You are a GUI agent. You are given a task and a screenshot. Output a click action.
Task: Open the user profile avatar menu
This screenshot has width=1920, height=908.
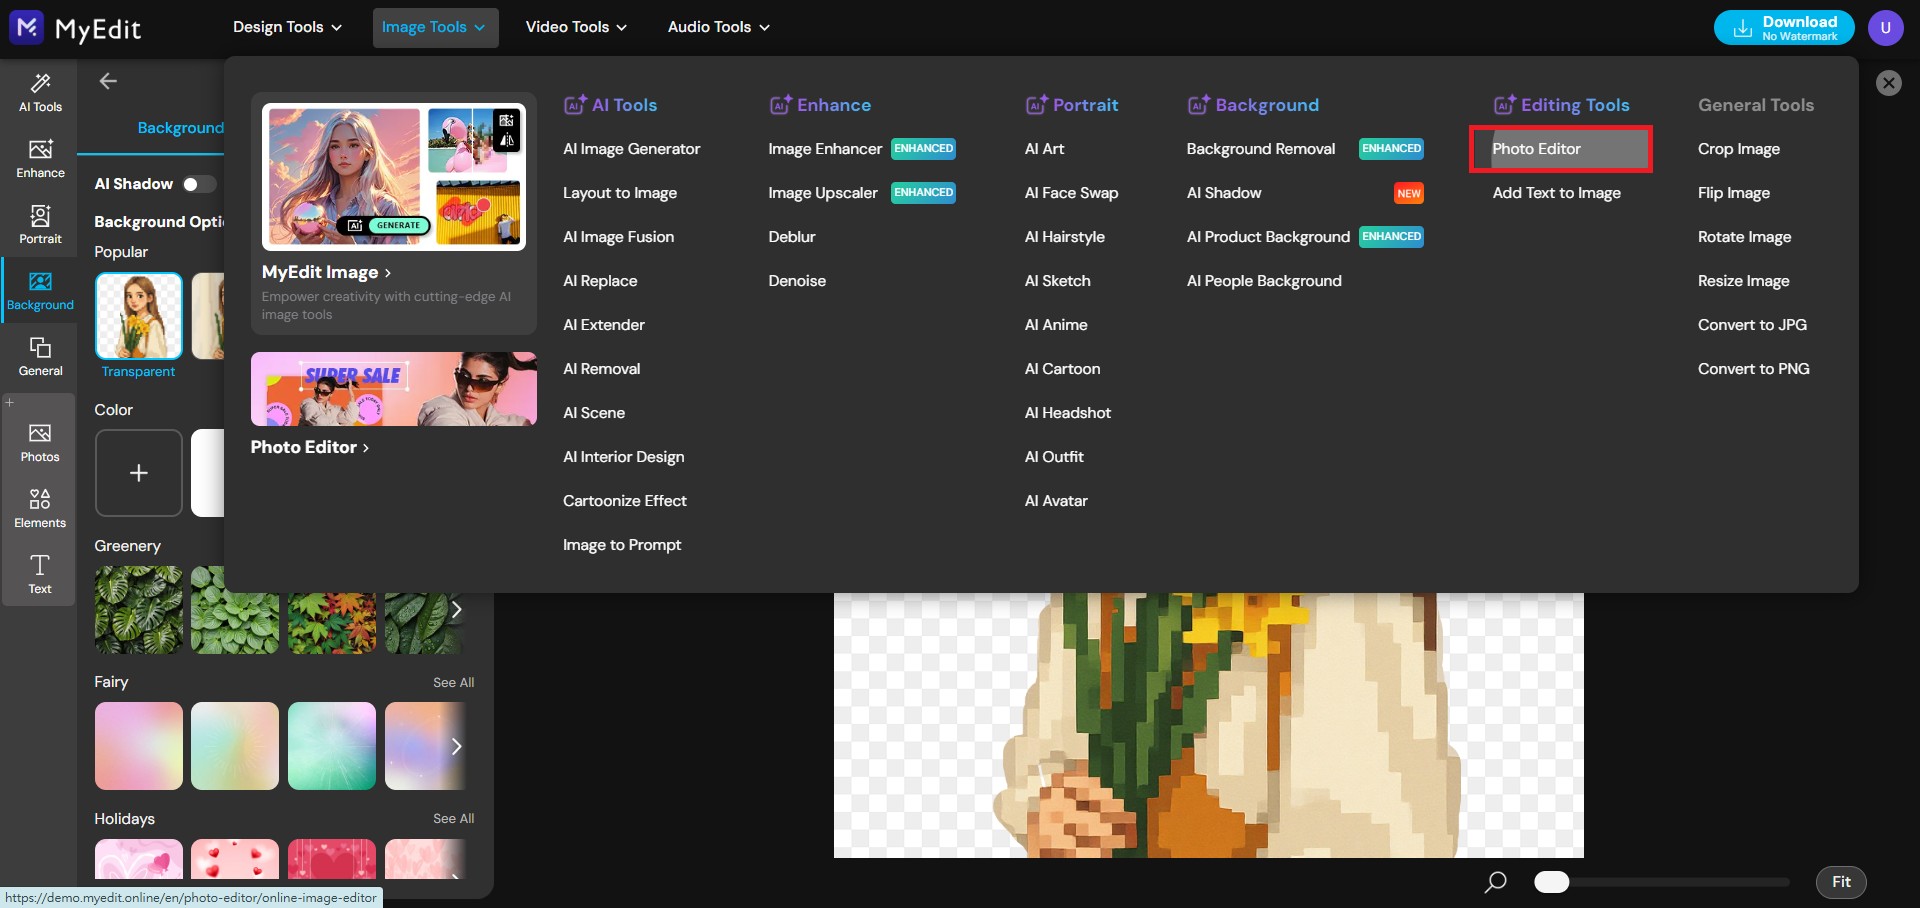pos(1886,27)
